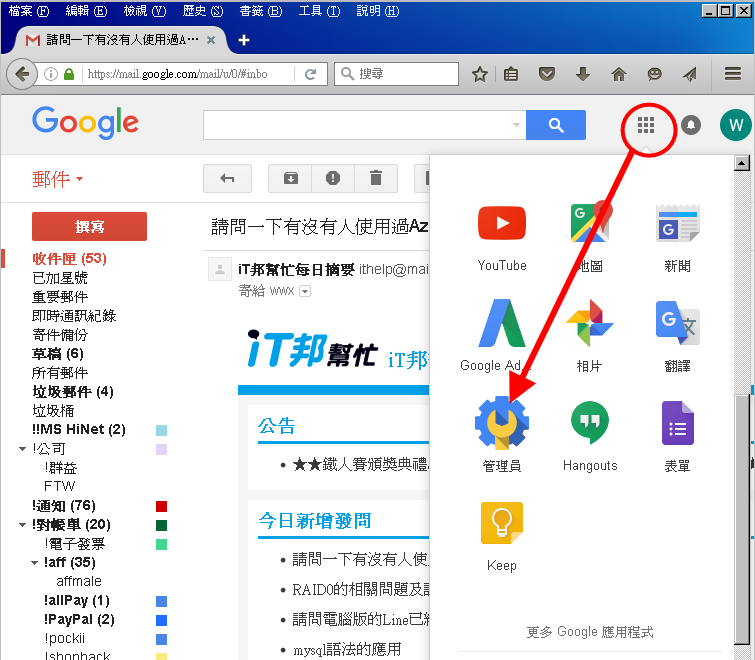The height and width of the screenshot is (660, 755).
Task: Collapse the !aff label tree
Action: pyautogui.click(x=34, y=563)
